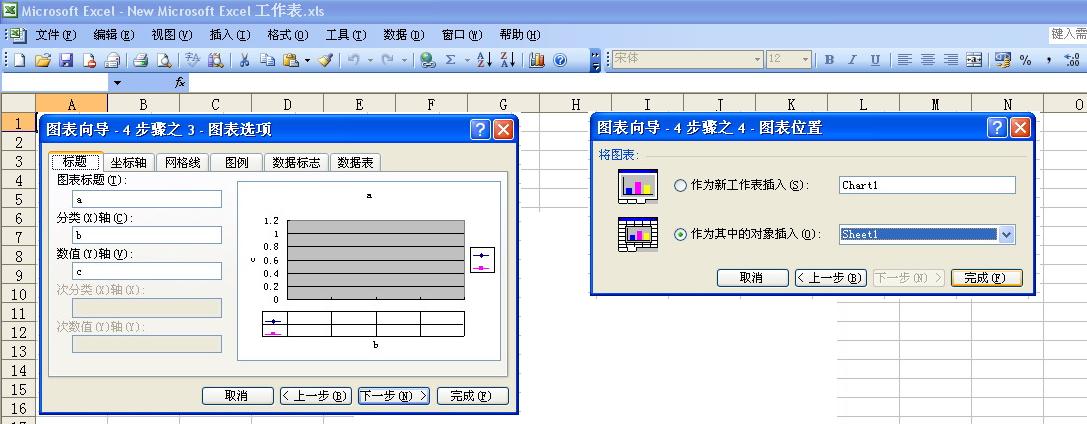Image resolution: width=1087 pixels, height=424 pixels.
Task: Open the 文件 (File) menu
Action: pos(55,35)
